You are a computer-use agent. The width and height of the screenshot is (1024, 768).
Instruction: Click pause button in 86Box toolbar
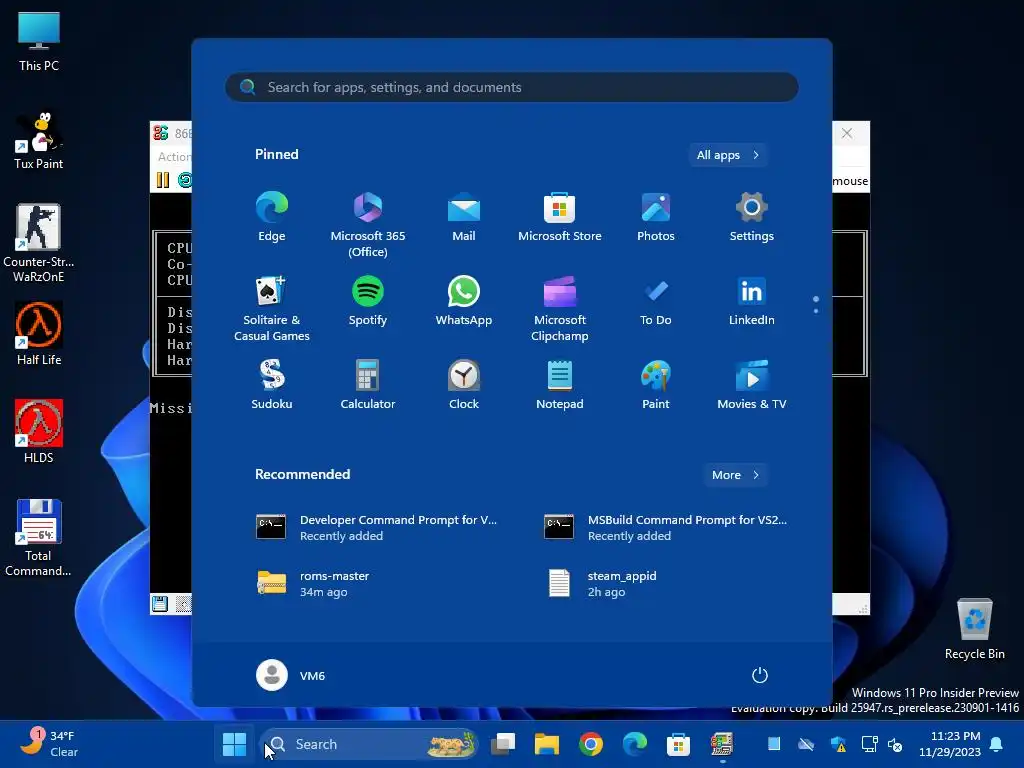(163, 180)
